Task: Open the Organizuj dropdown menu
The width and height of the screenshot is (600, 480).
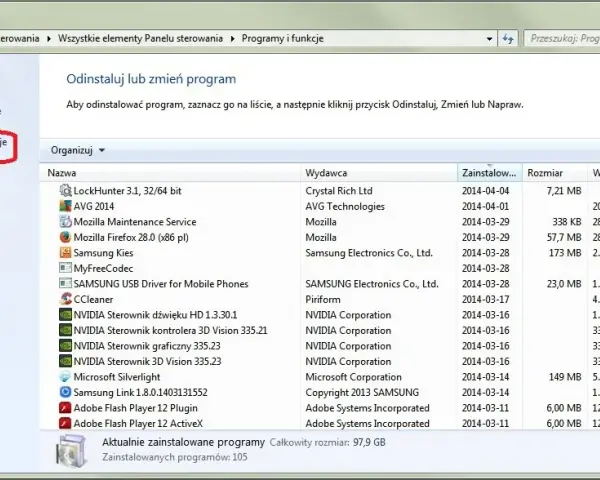Action: [78, 150]
